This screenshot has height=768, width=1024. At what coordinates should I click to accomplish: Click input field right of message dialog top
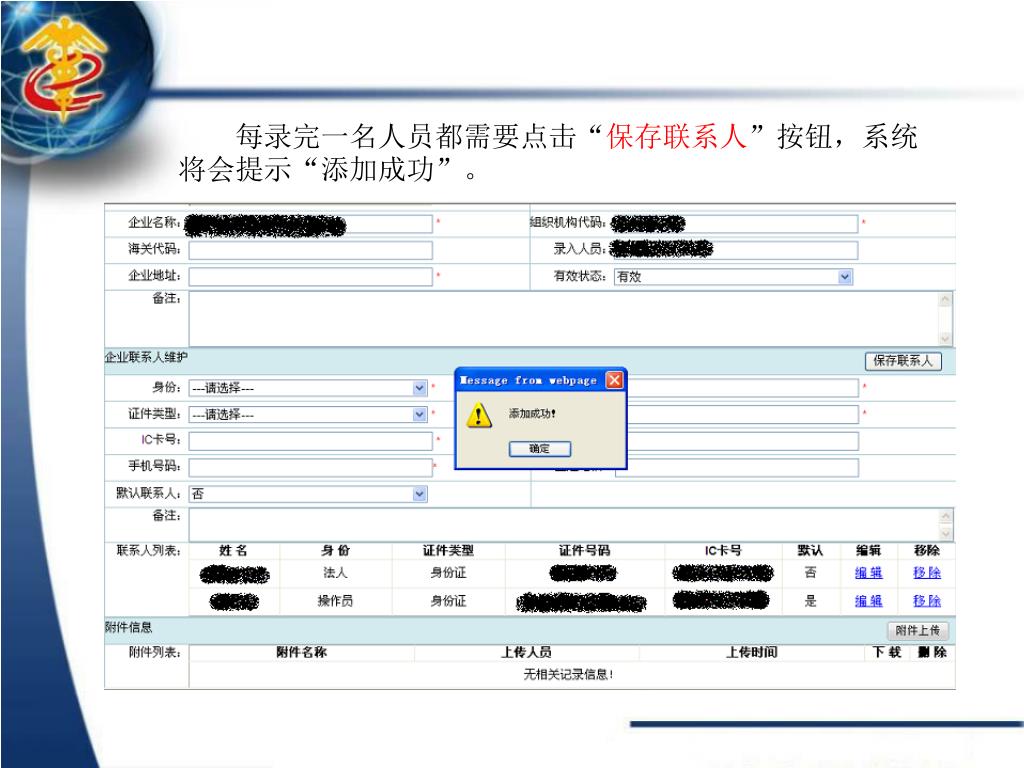pyautogui.click(x=743, y=388)
